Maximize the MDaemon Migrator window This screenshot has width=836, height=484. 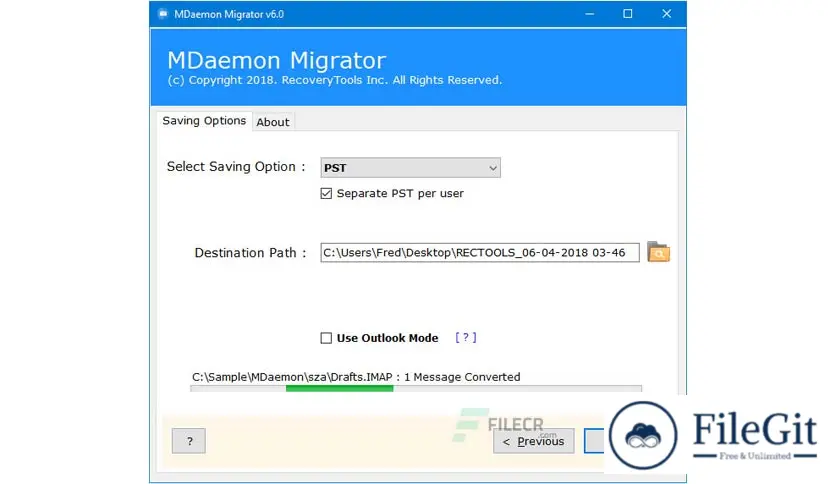[x=628, y=14]
